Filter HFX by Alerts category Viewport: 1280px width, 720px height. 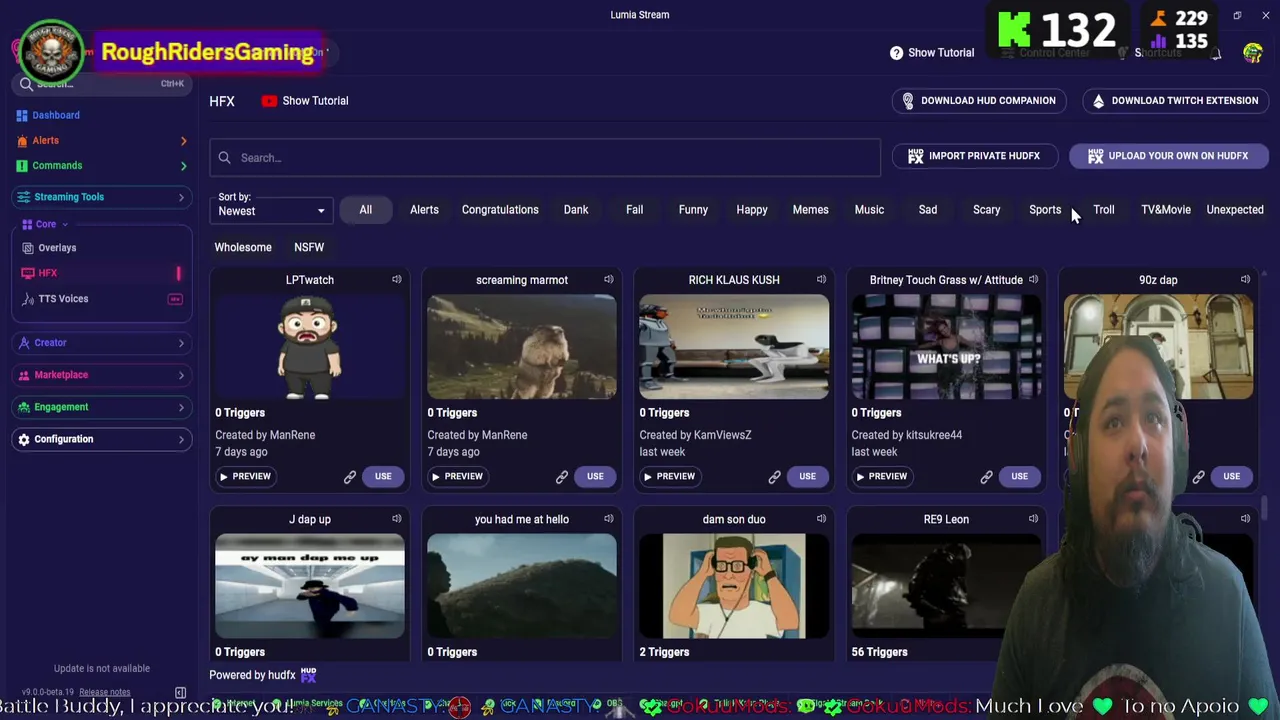(424, 210)
